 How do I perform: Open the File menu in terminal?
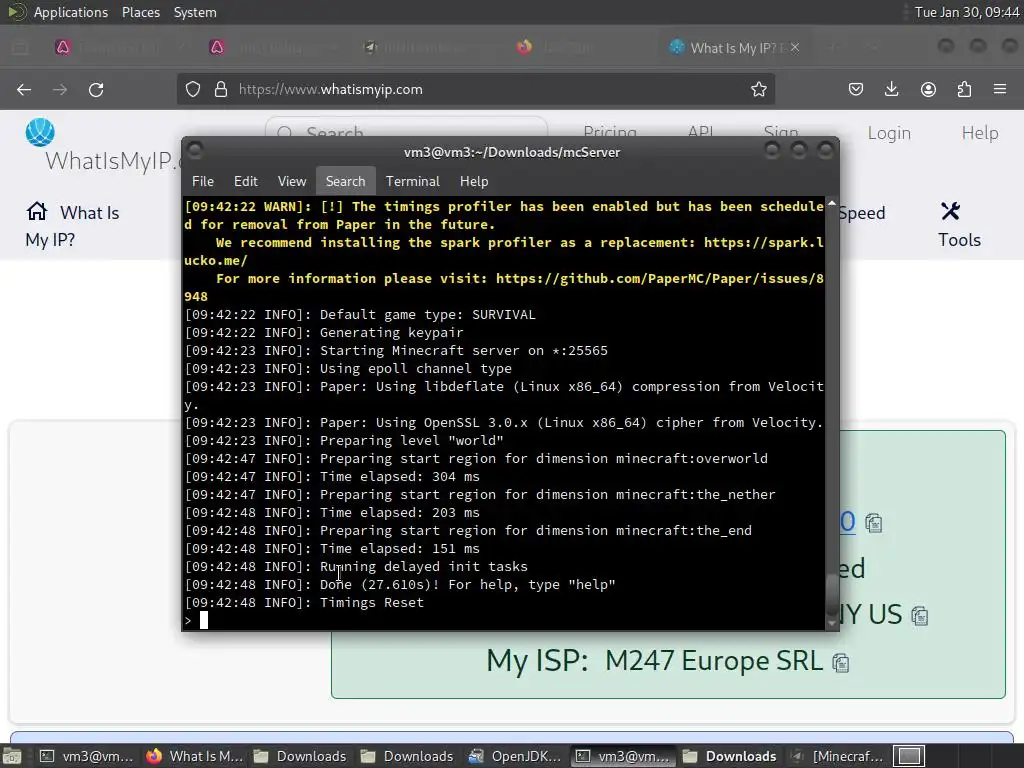pyautogui.click(x=202, y=182)
